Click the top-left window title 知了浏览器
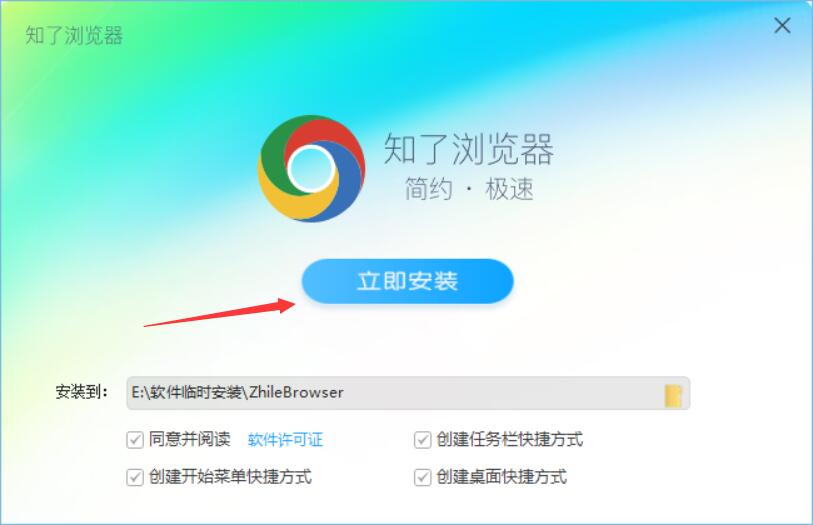 (74, 36)
